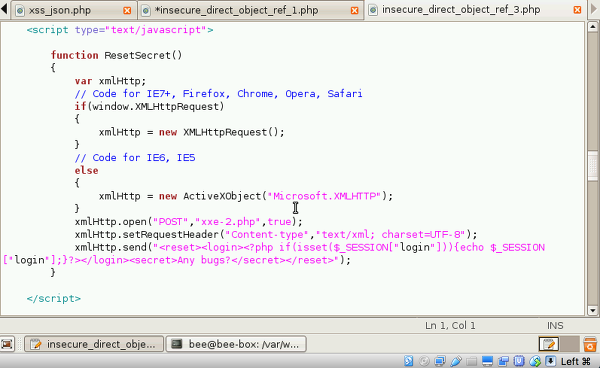Click the editor scrollbar up arrow
Image resolution: width=600 pixels, height=368 pixels.
coord(593,27)
